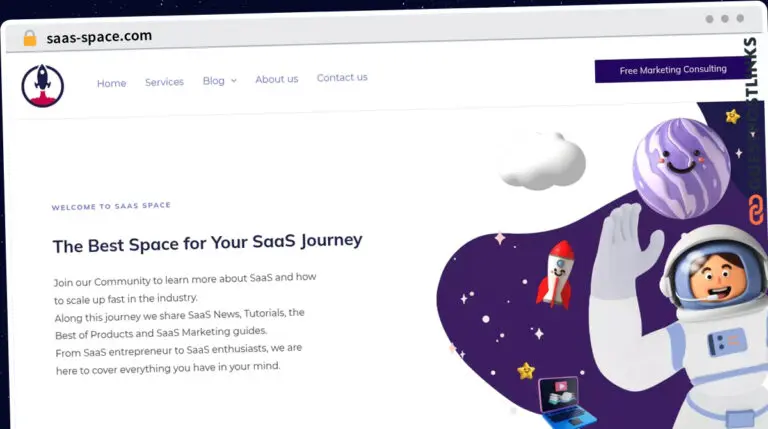Expand the Blog dropdown chevron
This screenshot has width=768, height=429.
click(x=234, y=81)
